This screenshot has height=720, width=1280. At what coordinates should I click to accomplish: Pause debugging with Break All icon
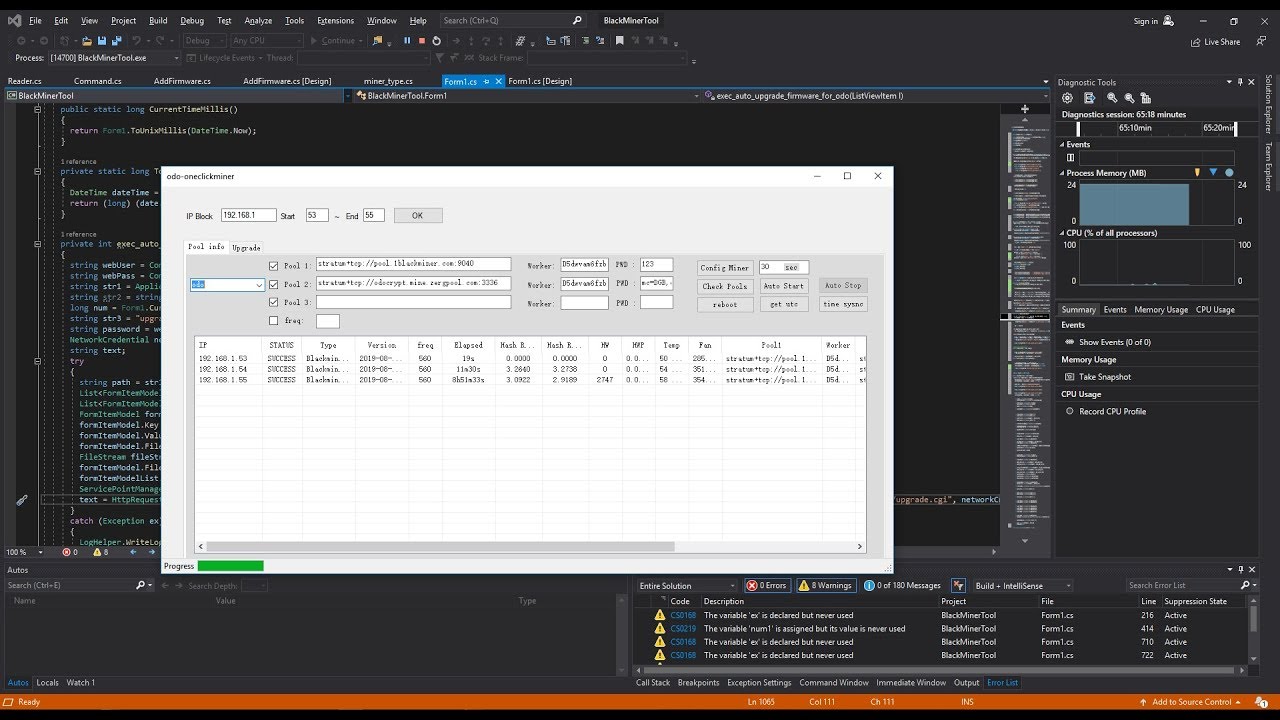(407, 41)
